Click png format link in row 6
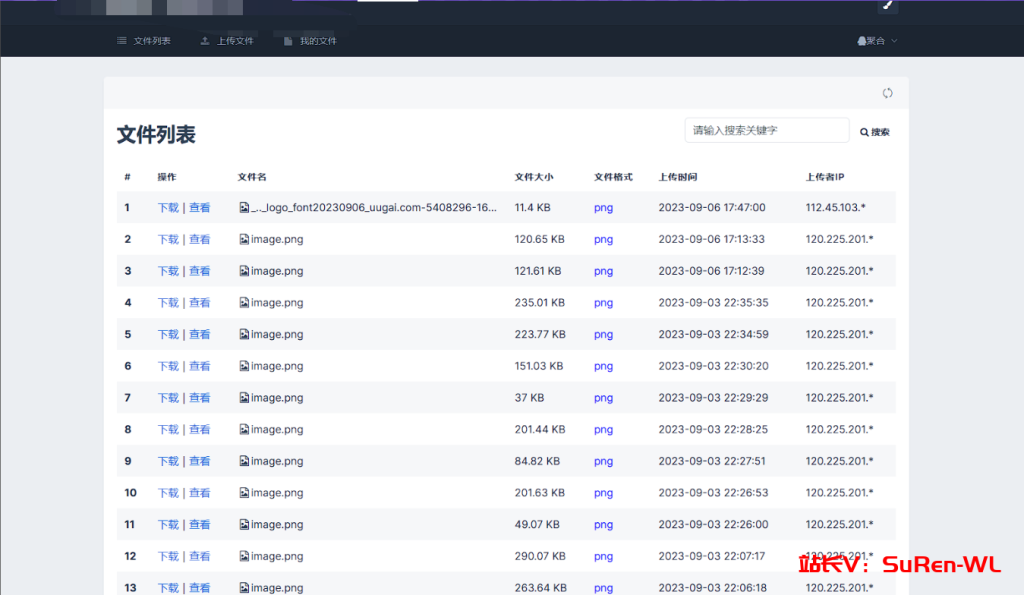 [603, 366]
